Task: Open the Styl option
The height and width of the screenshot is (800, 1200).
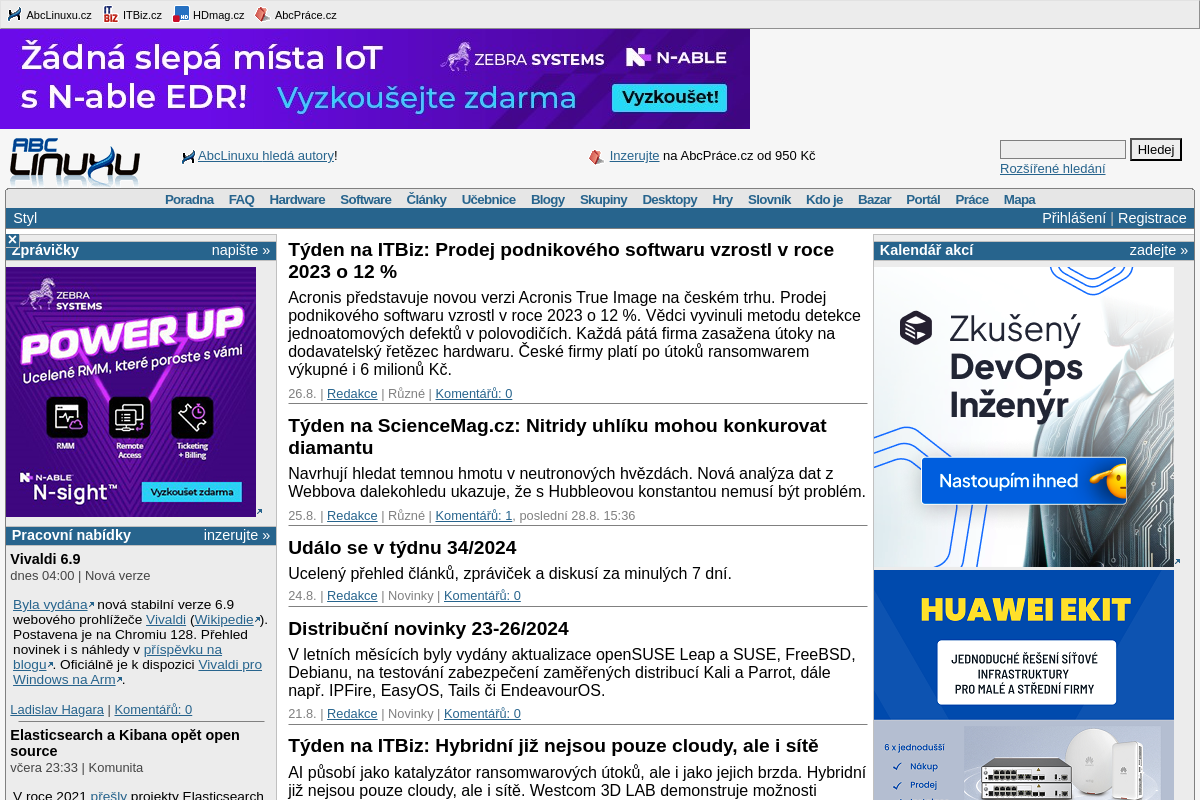Action: point(25,218)
